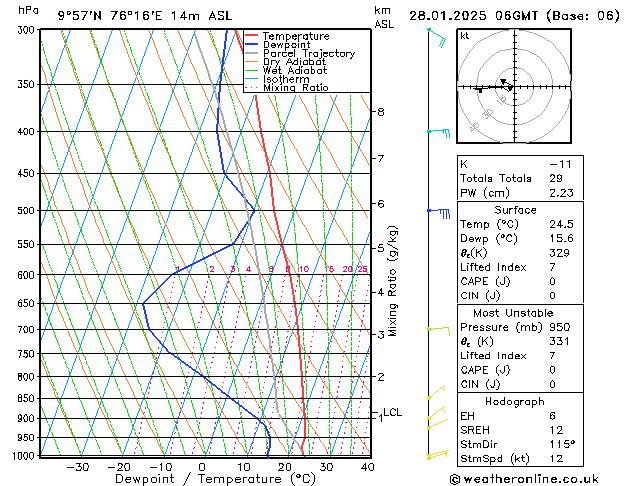Click the 5 km altitude label
The height and width of the screenshot is (486, 629).
381,248
